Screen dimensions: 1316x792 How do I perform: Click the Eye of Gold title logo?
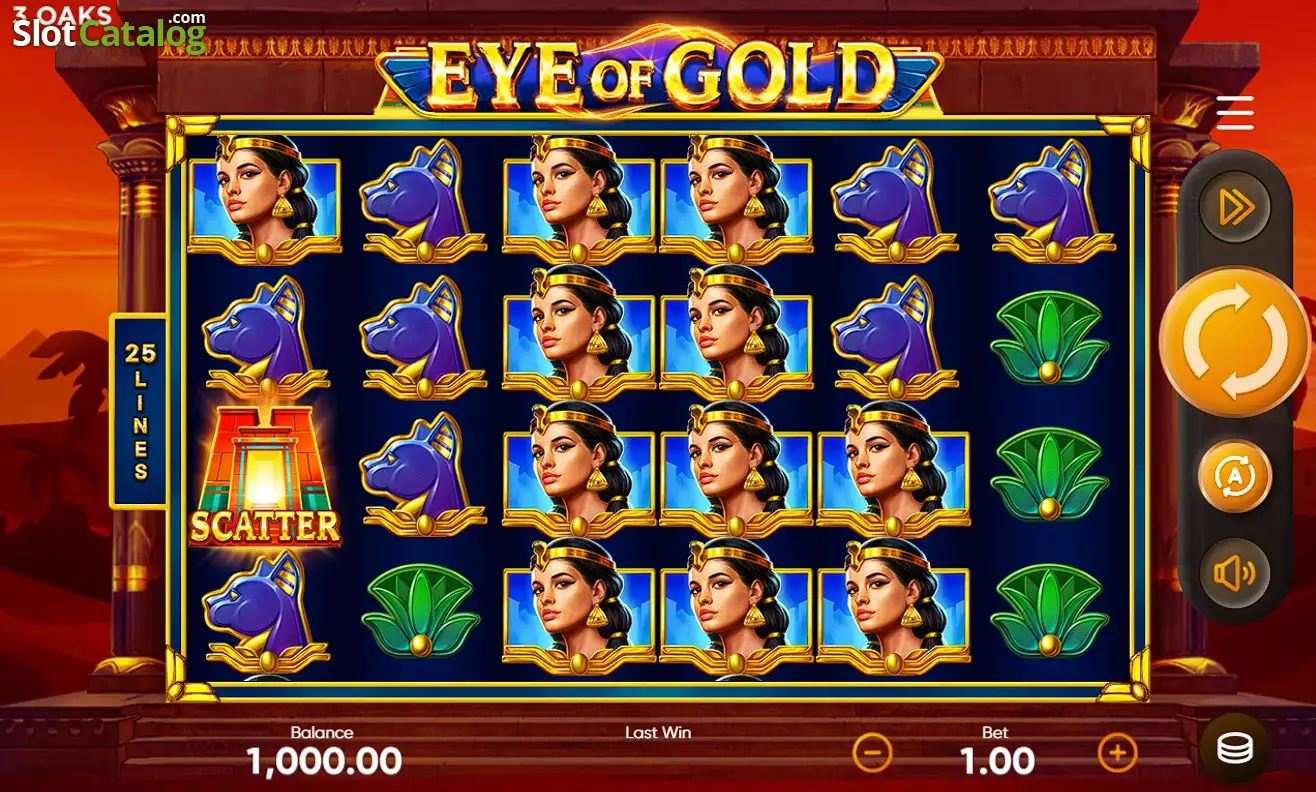(x=658, y=72)
